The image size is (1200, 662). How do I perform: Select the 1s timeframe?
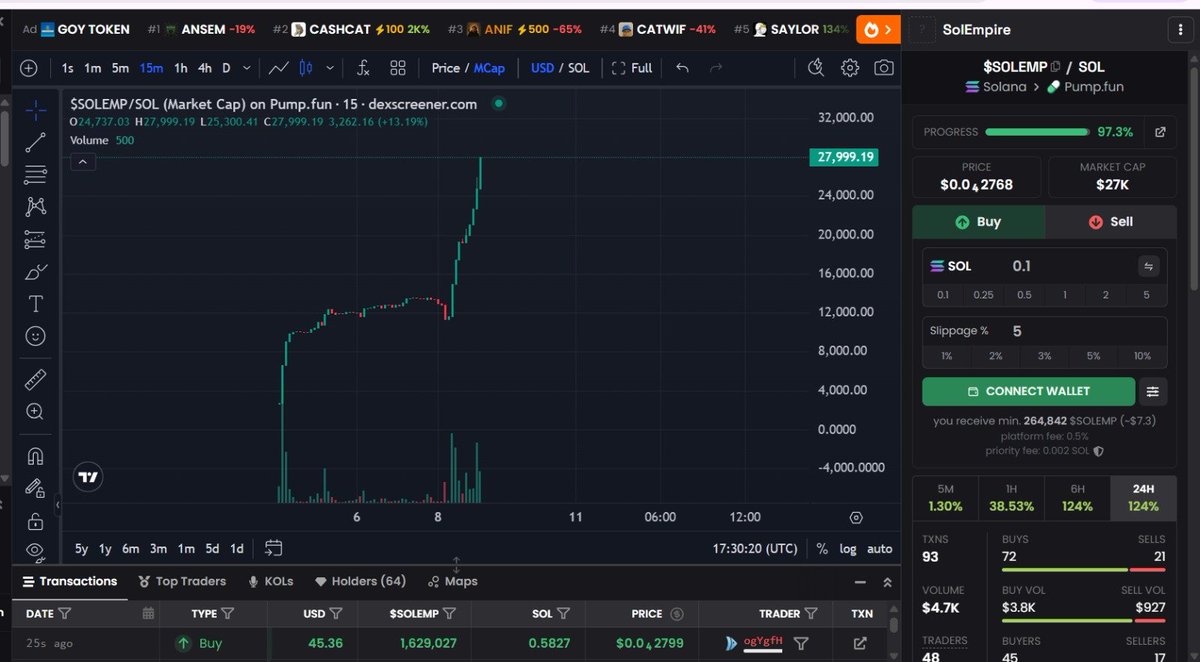(67, 68)
